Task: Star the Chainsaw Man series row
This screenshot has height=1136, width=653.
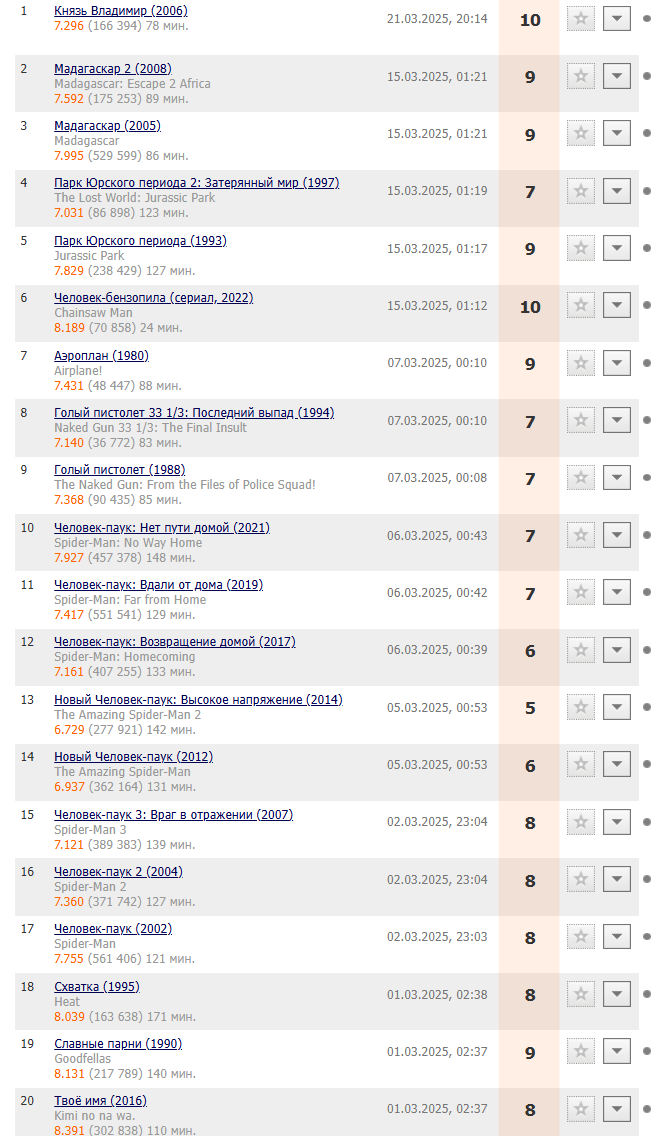Action: tap(581, 306)
